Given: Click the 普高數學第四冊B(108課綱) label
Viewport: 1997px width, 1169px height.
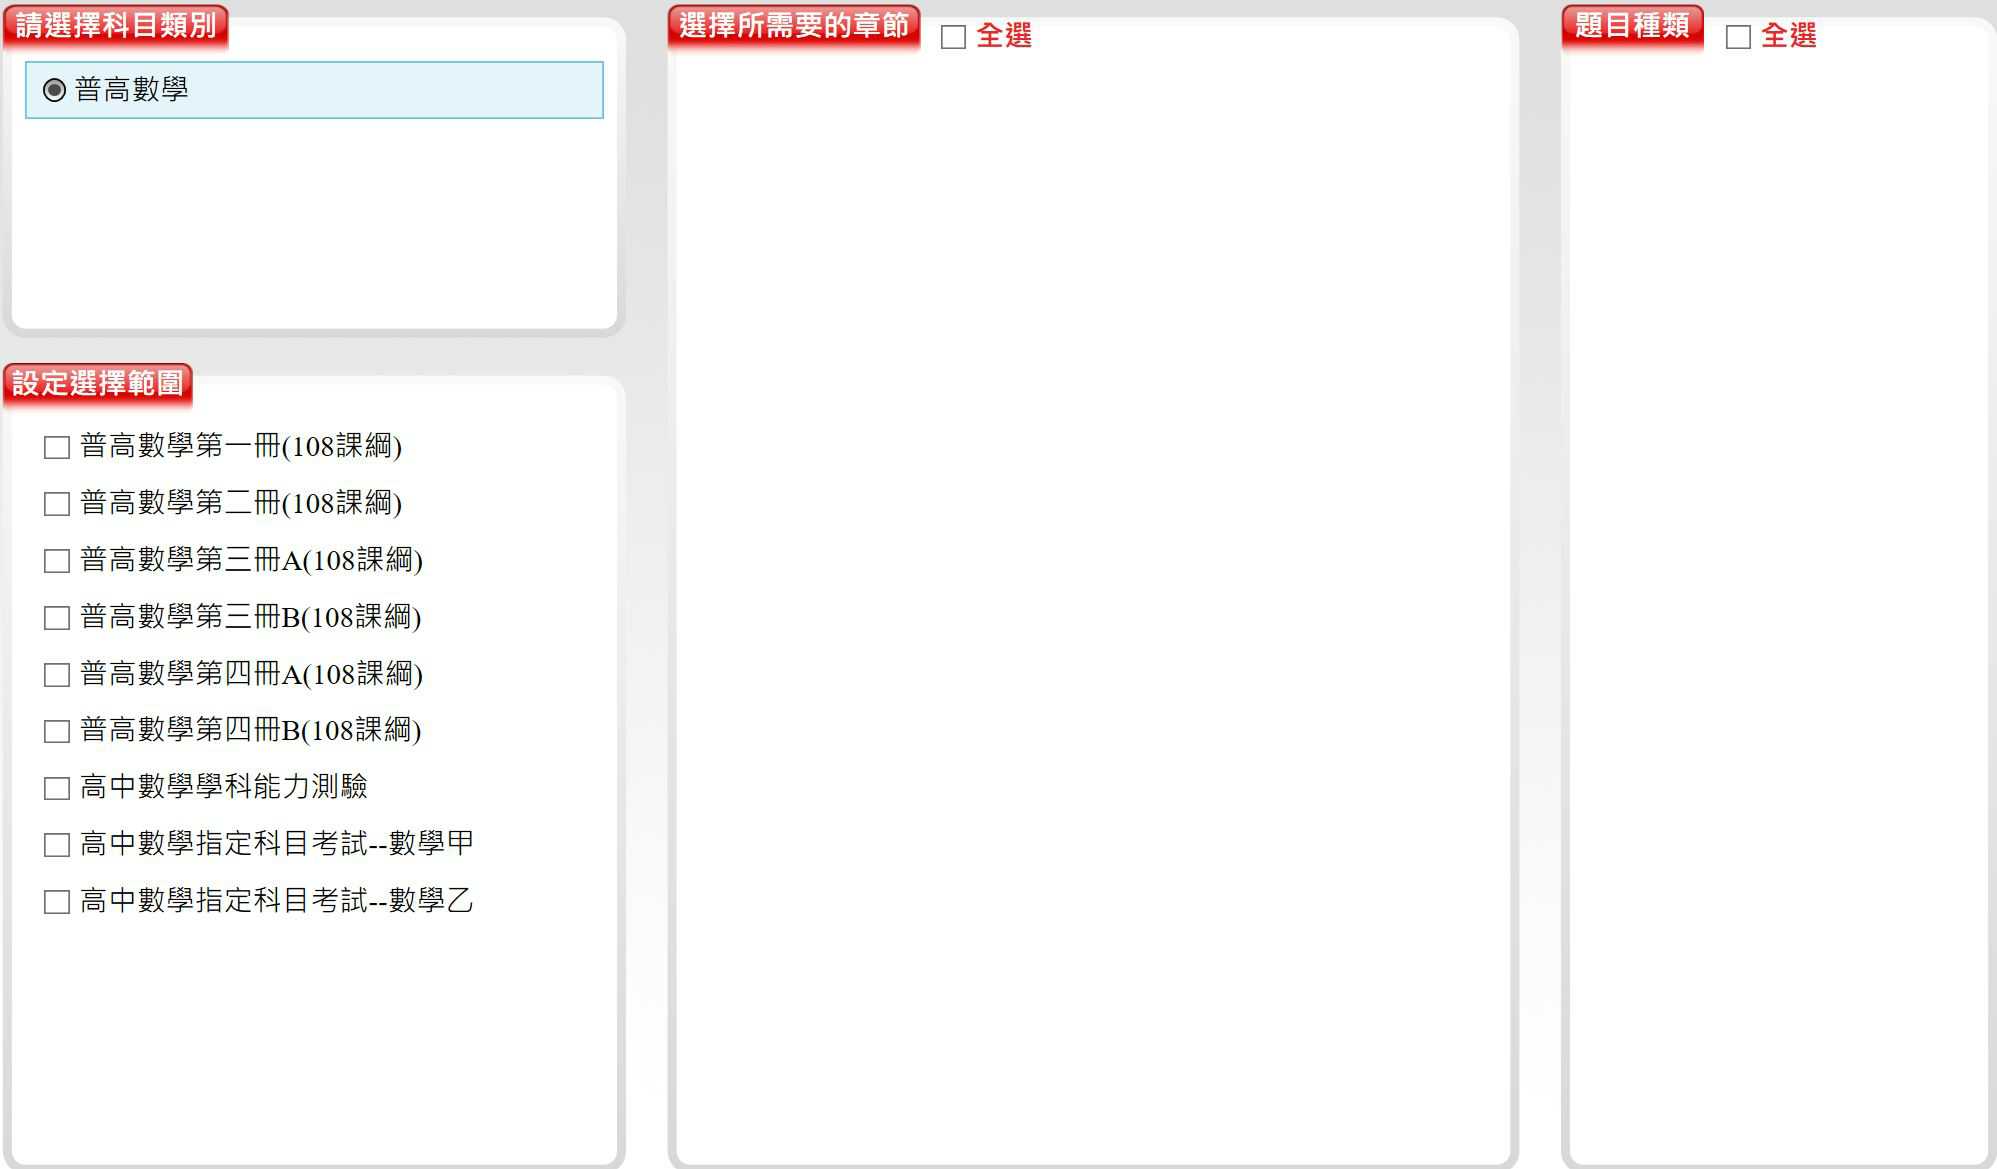Looking at the screenshot, I should click(251, 730).
